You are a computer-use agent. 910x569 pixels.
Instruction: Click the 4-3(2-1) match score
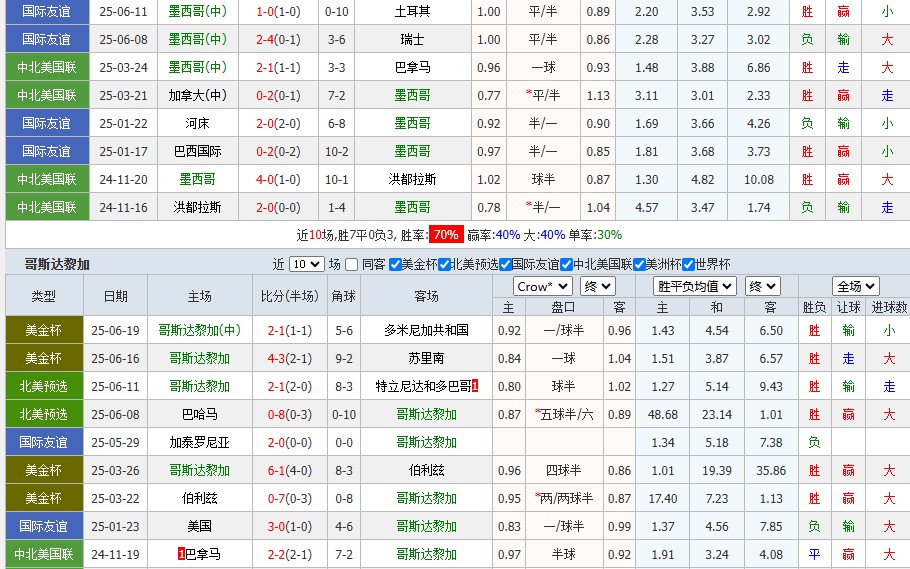(290, 358)
